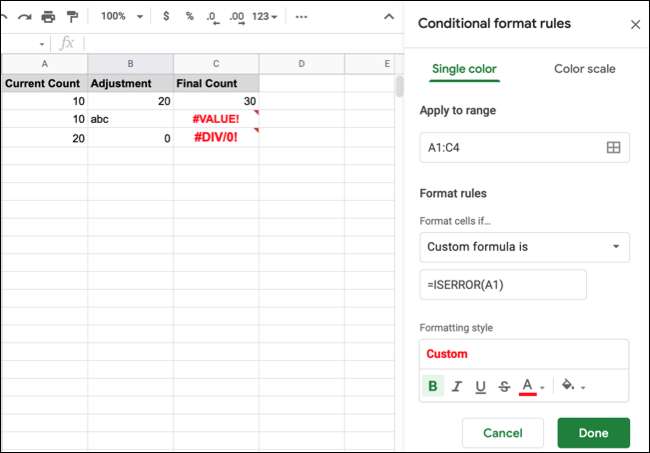Toggle bold in formatting style
The image size is (650, 453).
(433, 386)
